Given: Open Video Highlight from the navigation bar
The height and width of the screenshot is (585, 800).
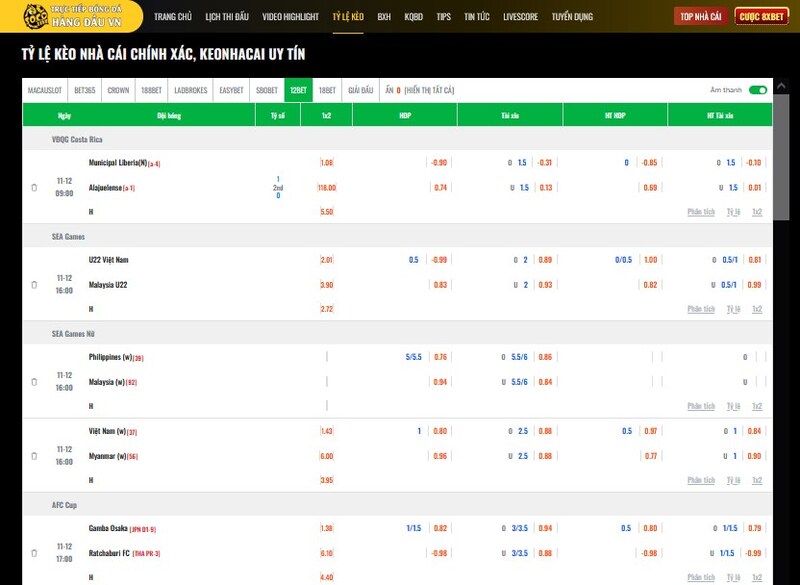Looking at the screenshot, I should click(290, 17).
